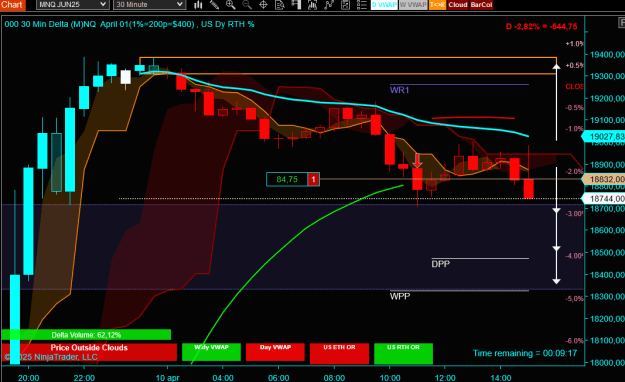Click the WR1 pivot label
The height and width of the screenshot is (382, 625).
tap(399, 90)
